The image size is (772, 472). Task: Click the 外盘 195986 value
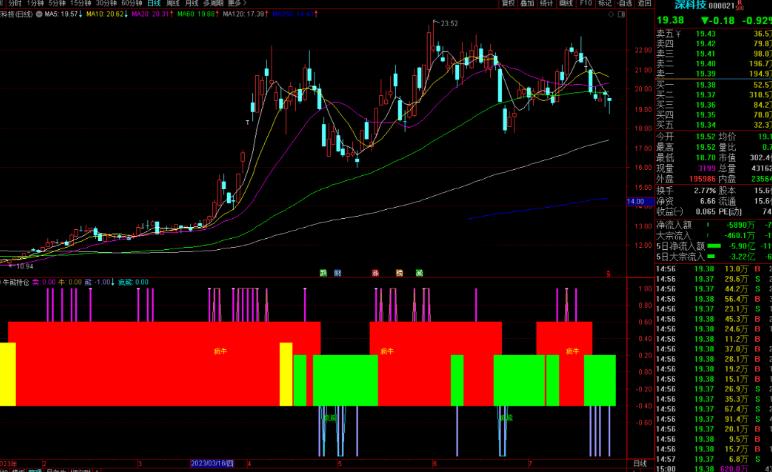coord(703,179)
